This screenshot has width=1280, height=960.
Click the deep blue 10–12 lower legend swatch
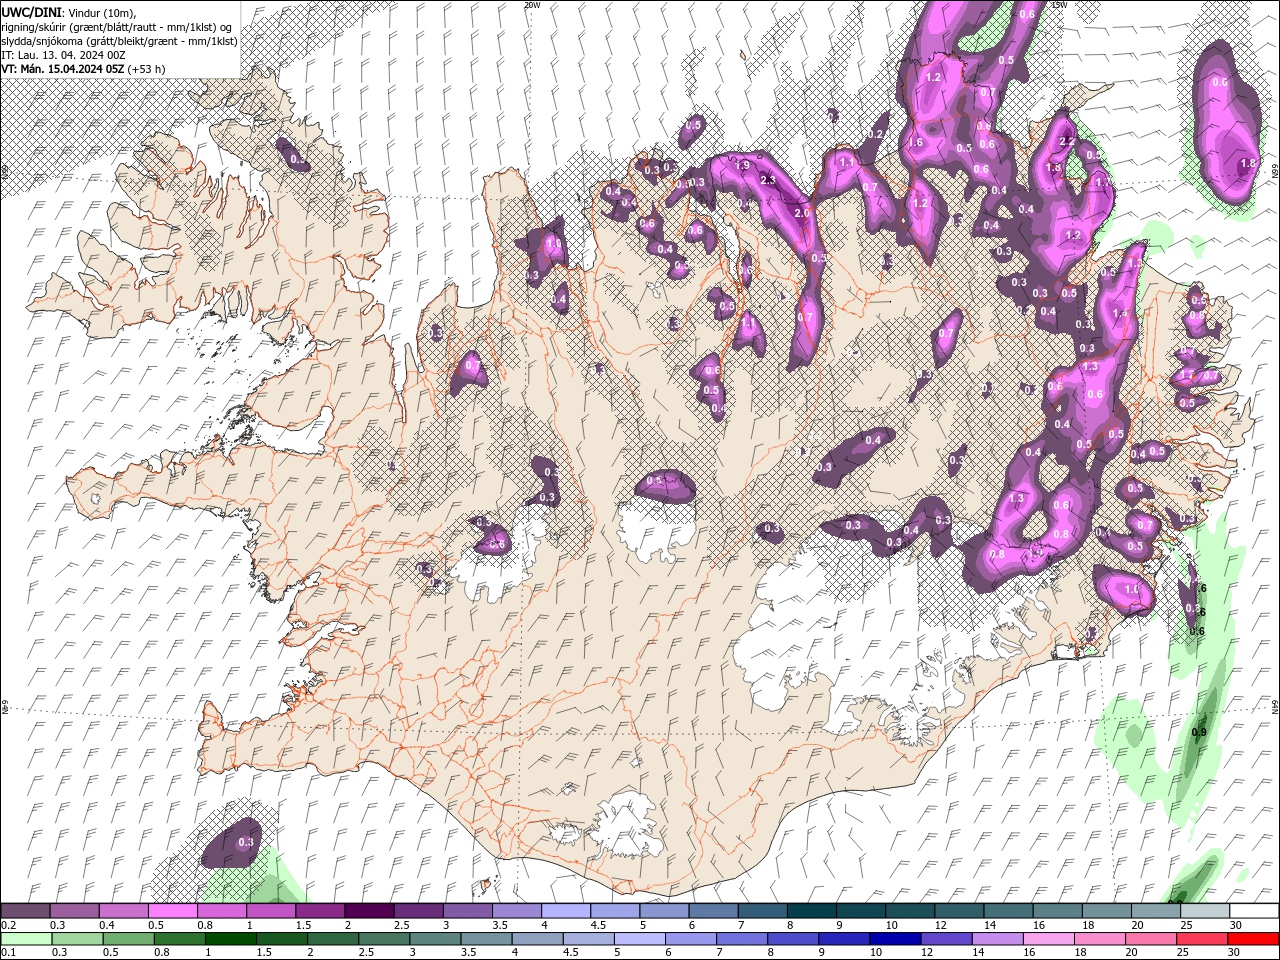[895, 939]
